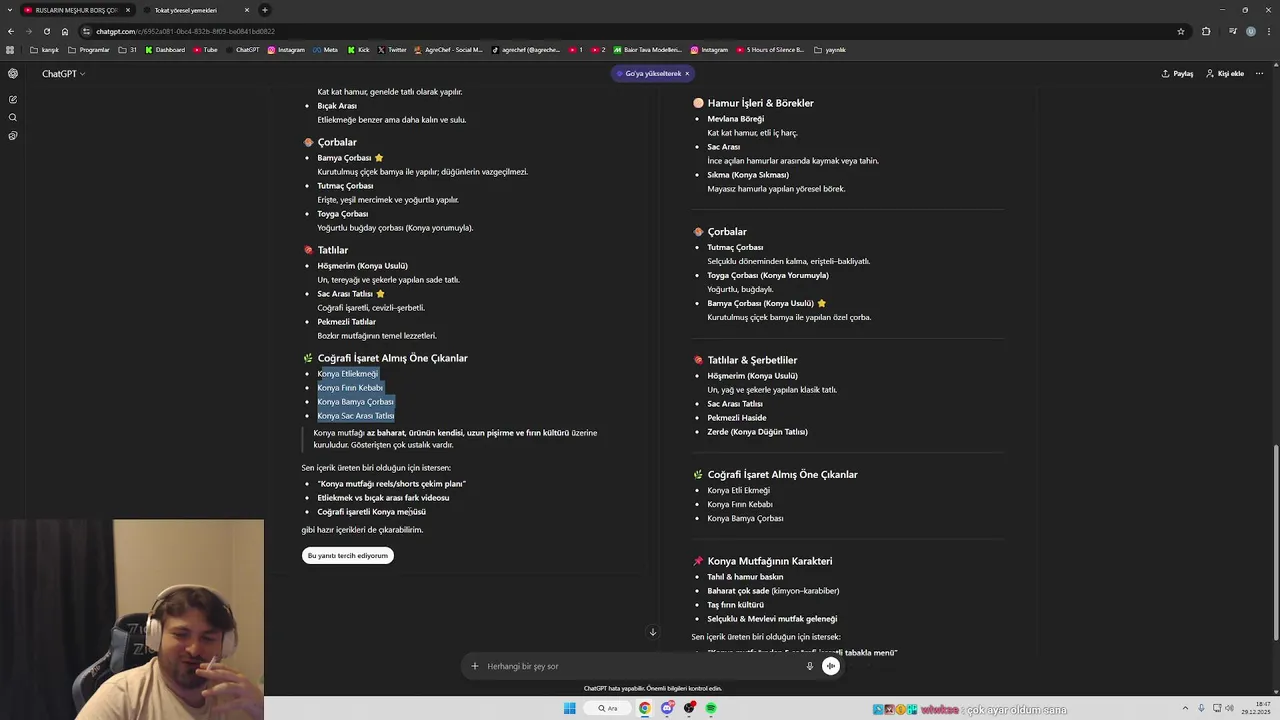Open the apps grid in bookmarks bar
Viewport: 1280px width, 720px height.
(10, 50)
